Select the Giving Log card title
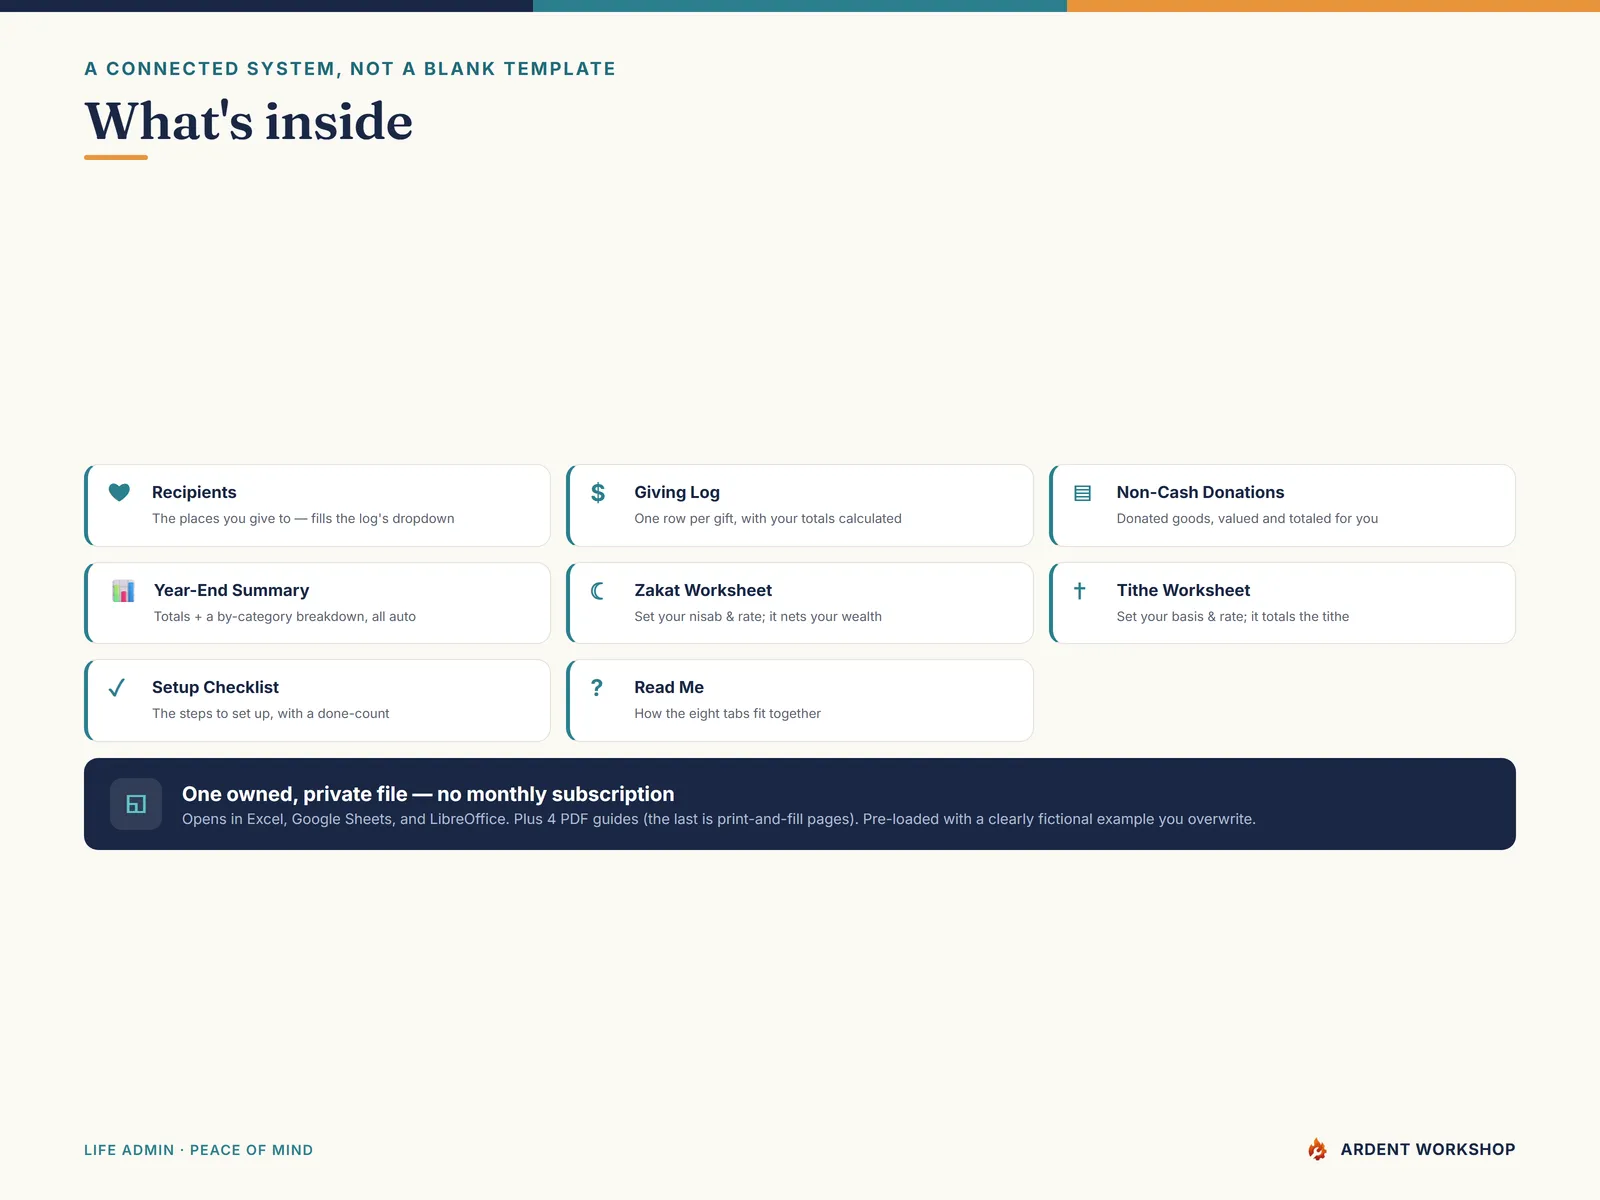The height and width of the screenshot is (1200, 1600). pyautogui.click(x=677, y=492)
